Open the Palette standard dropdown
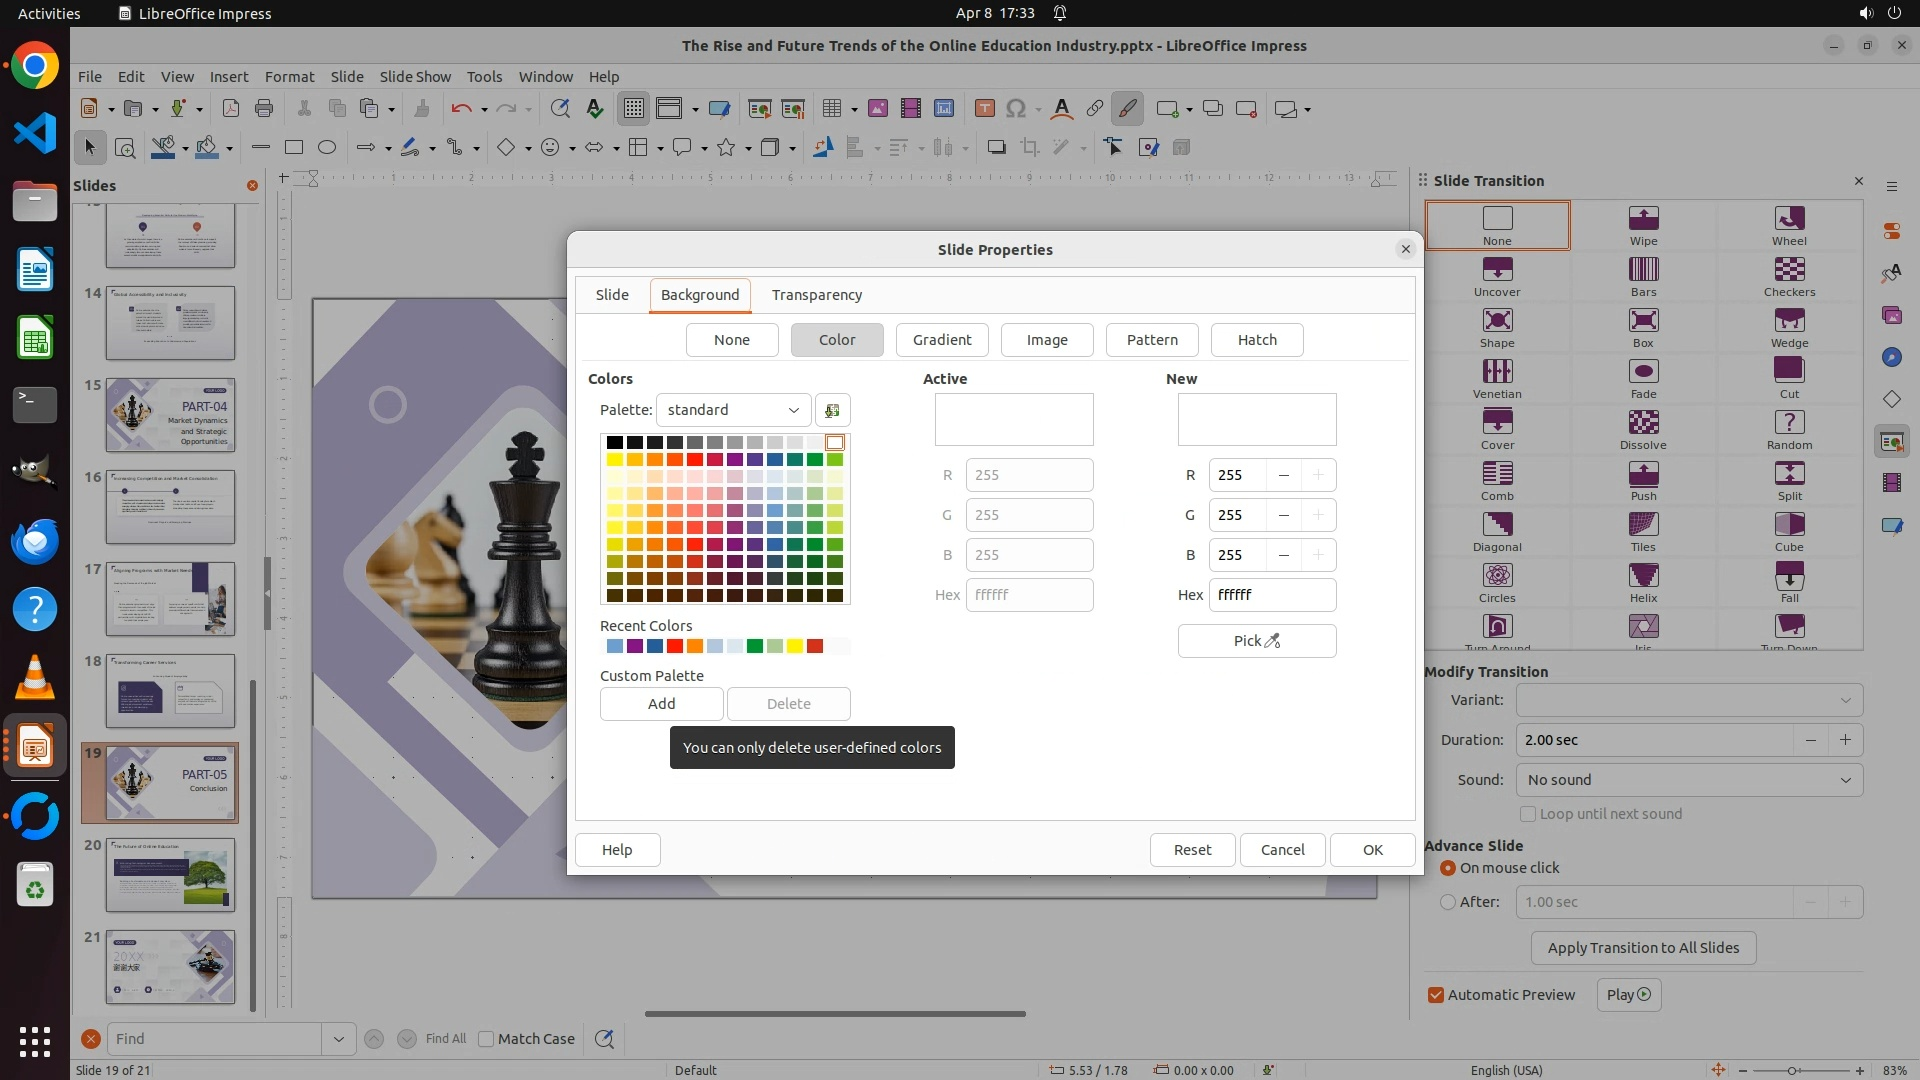 point(733,410)
